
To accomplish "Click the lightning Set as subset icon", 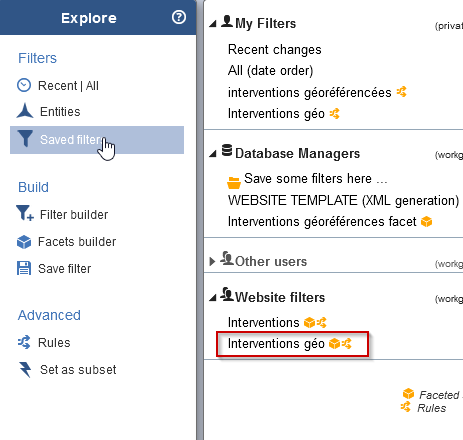I will click(x=25, y=370).
